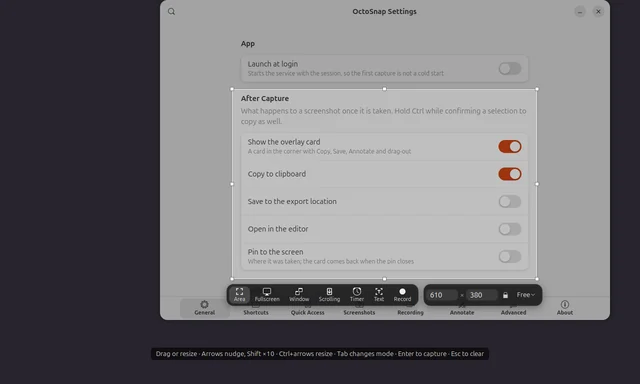Toggle the aspect ratio lock icon
This screenshot has width=640, height=384.
coord(505,295)
